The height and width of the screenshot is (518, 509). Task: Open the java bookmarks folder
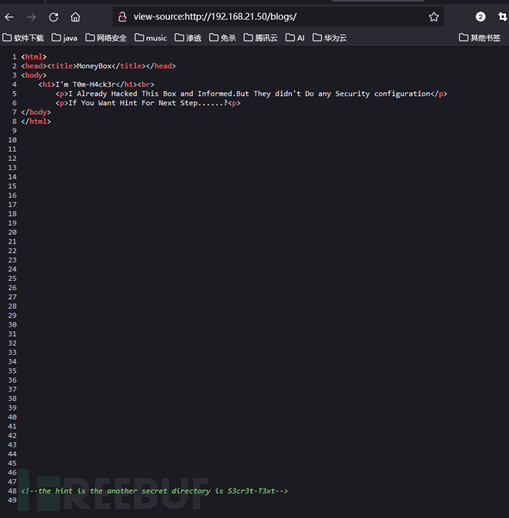64,38
